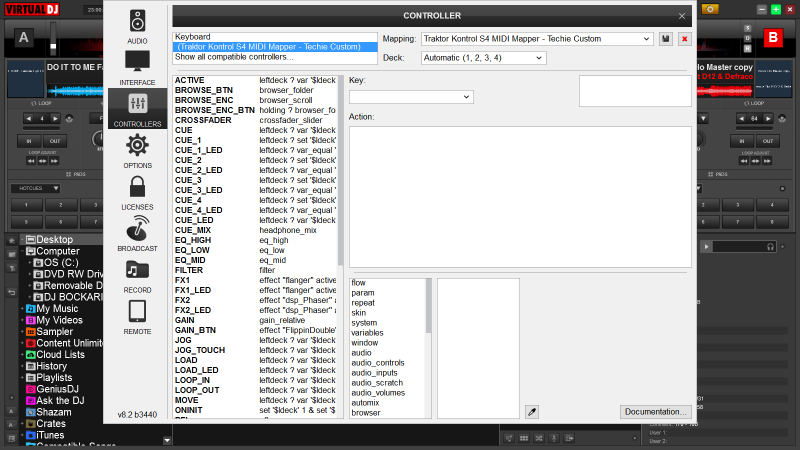Set loop IN on right deck

[x=742, y=141]
